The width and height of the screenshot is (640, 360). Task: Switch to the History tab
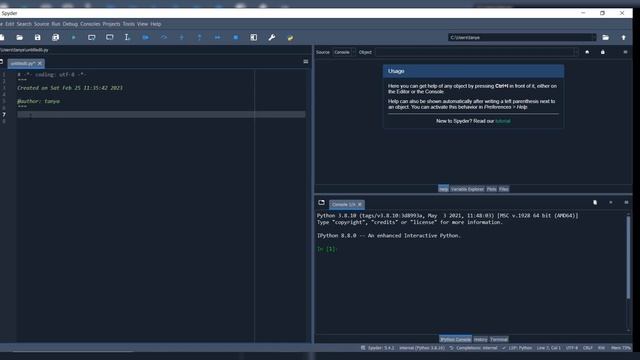pos(480,339)
